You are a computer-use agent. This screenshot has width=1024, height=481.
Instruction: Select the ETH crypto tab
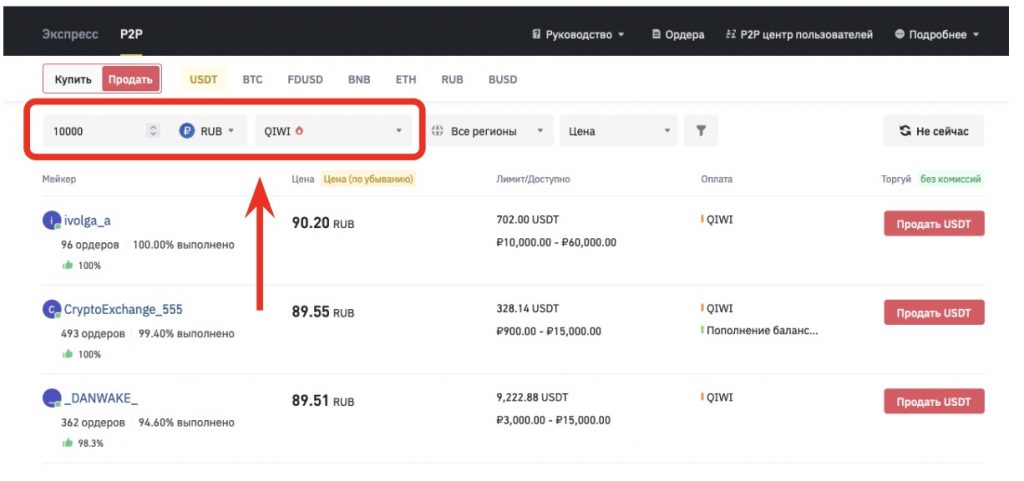[x=406, y=80]
